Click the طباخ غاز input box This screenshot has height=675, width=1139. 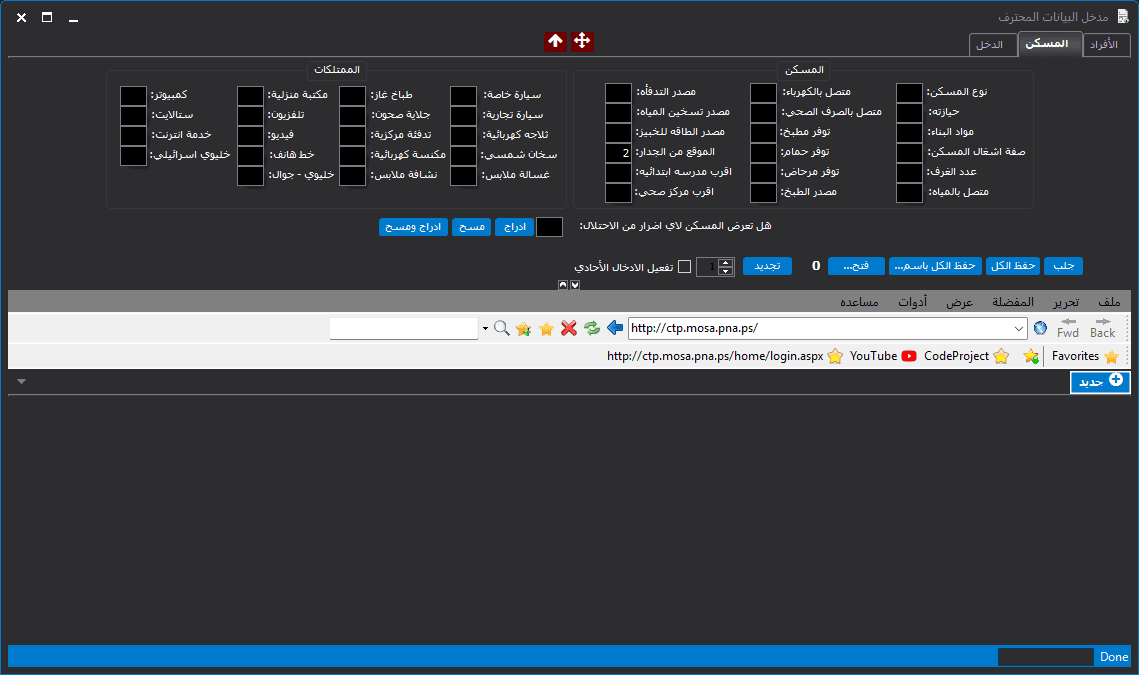click(352, 95)
